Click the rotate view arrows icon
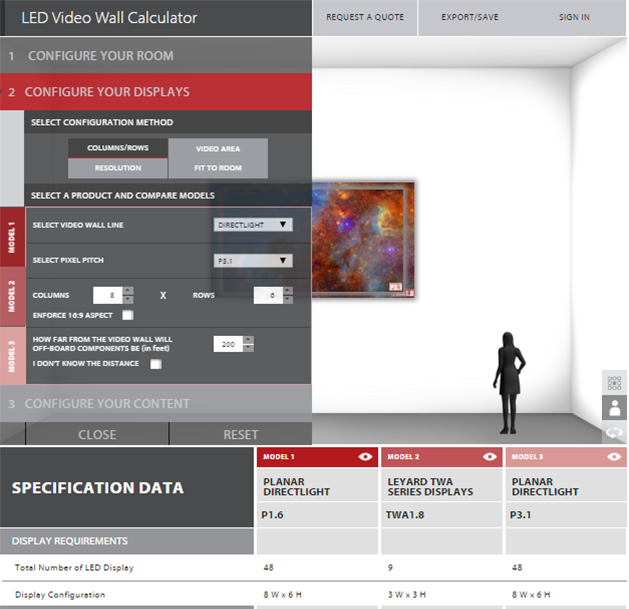629x609 pixels. (x=614, y=432)
